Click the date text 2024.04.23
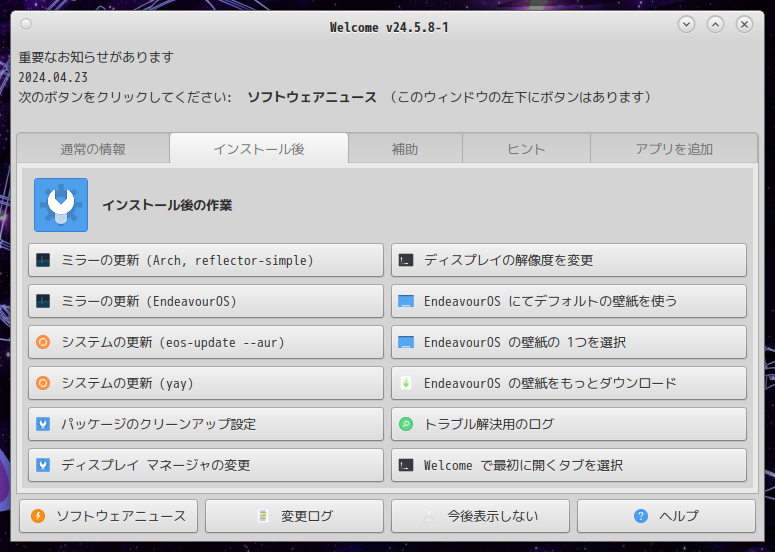 tap(53, 78)
